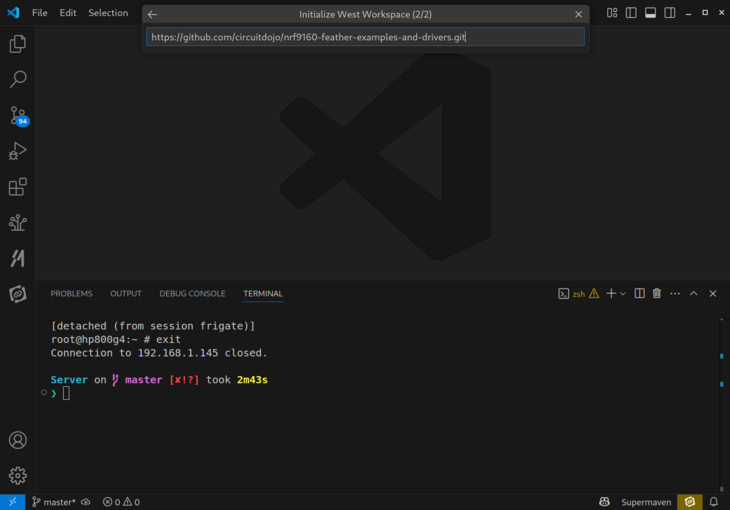This screenshot has width=730, height=510.
Task: Open the Explorer view in activity bar
Action: [18, 44]
